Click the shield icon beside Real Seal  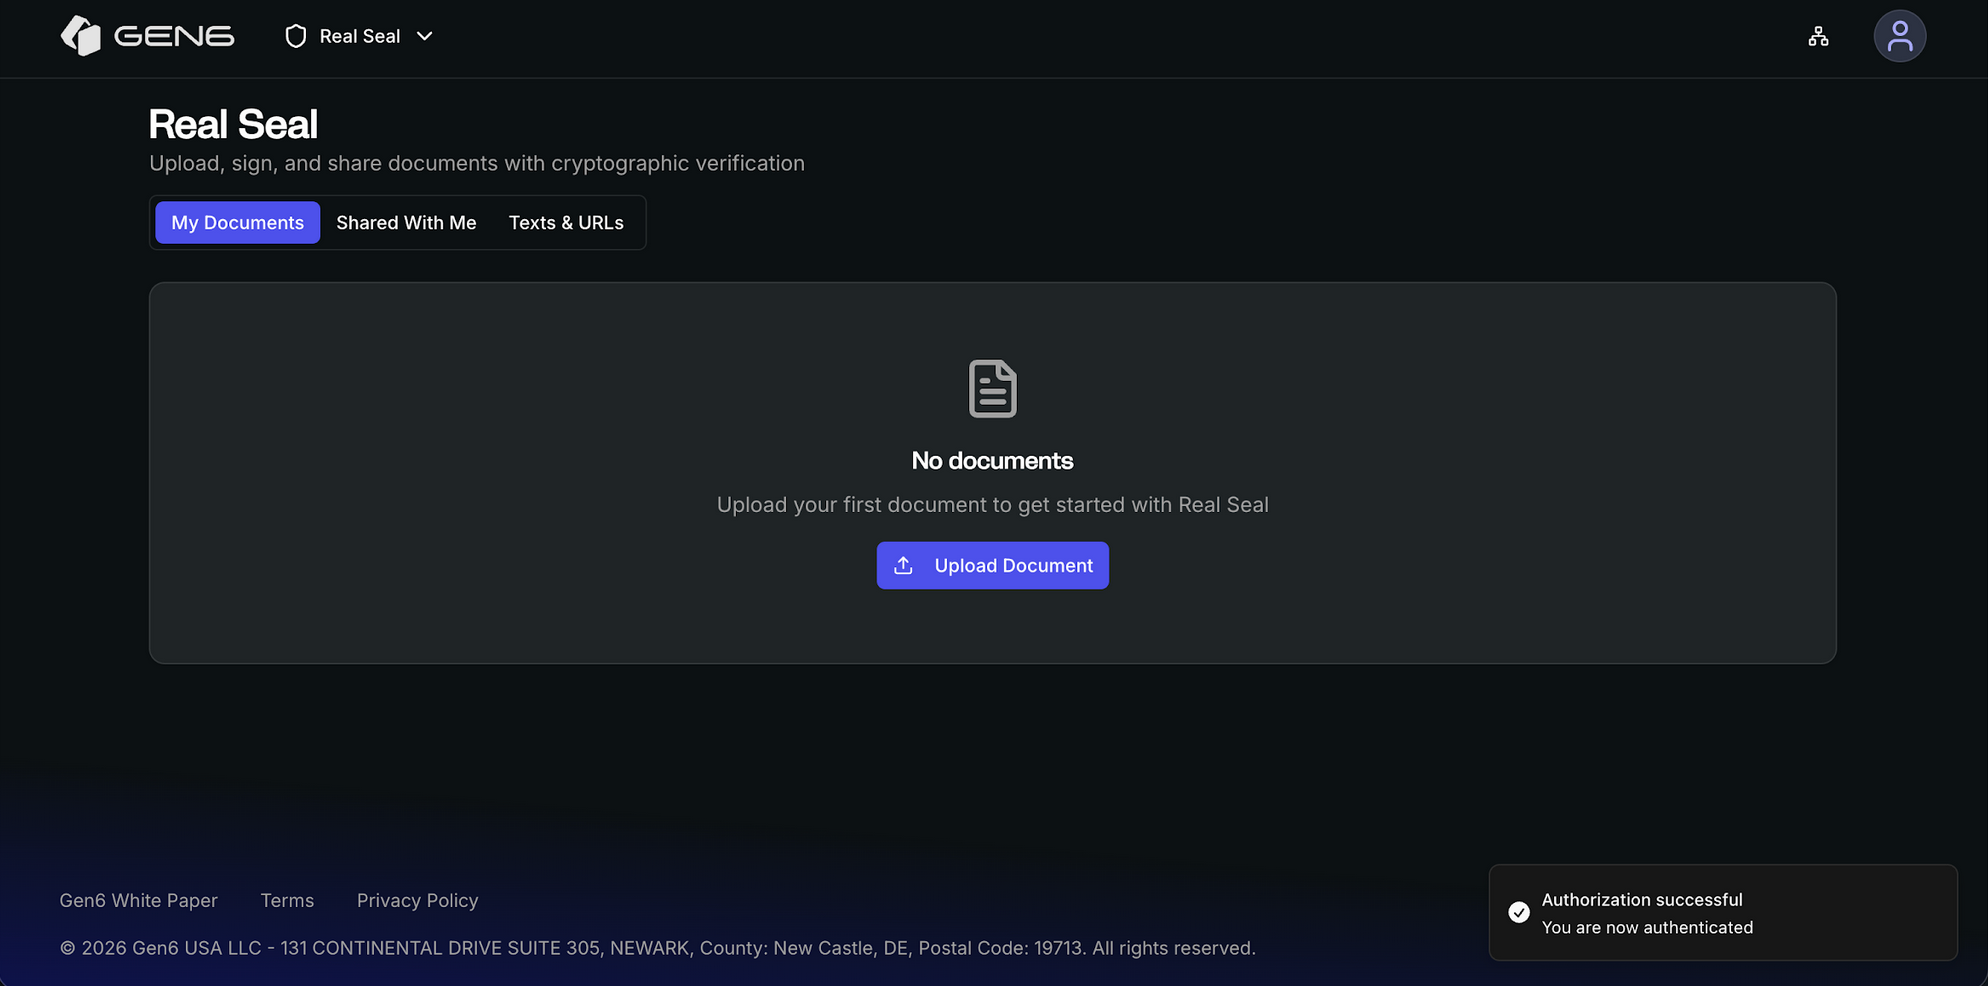(295, 37)
